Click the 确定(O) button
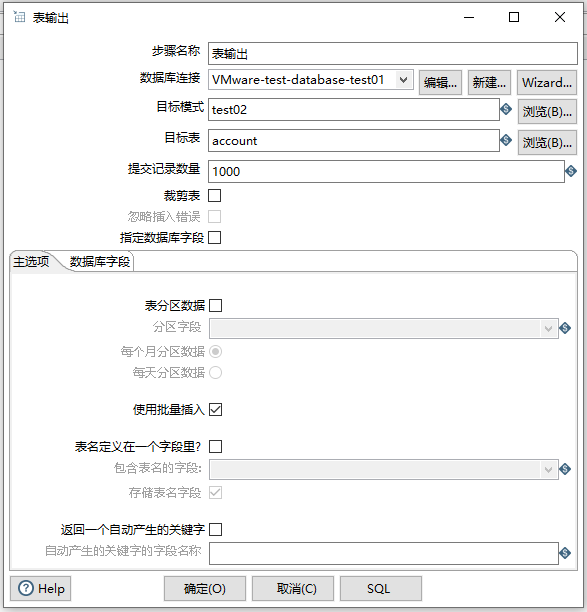This screenshot has width=587, height=612. pyautogui.click(x=205, y=588)
